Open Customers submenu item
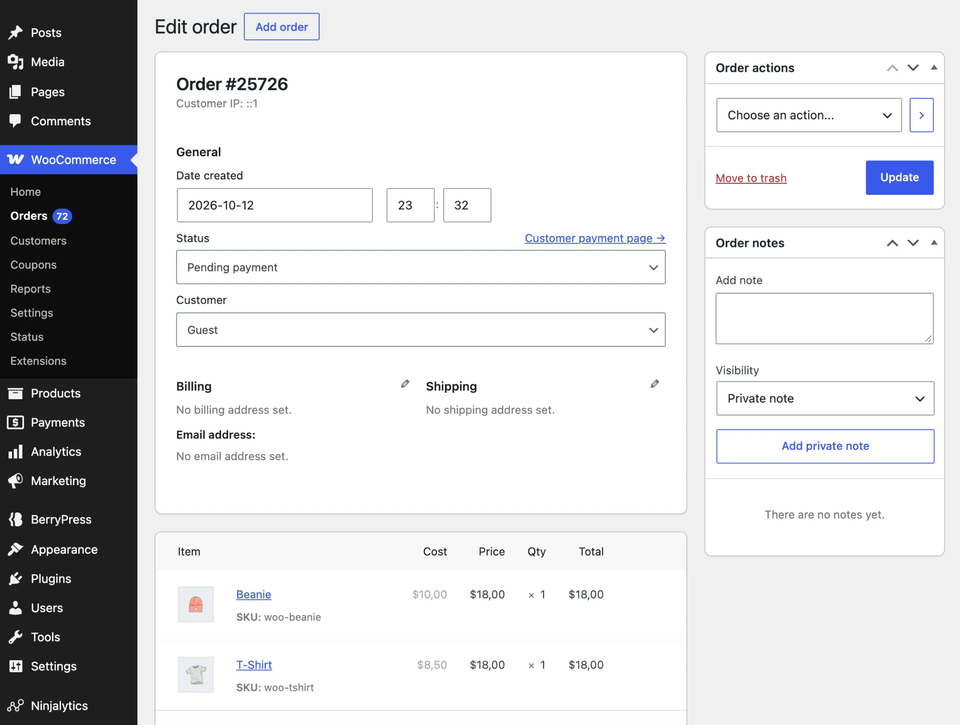 39,241
